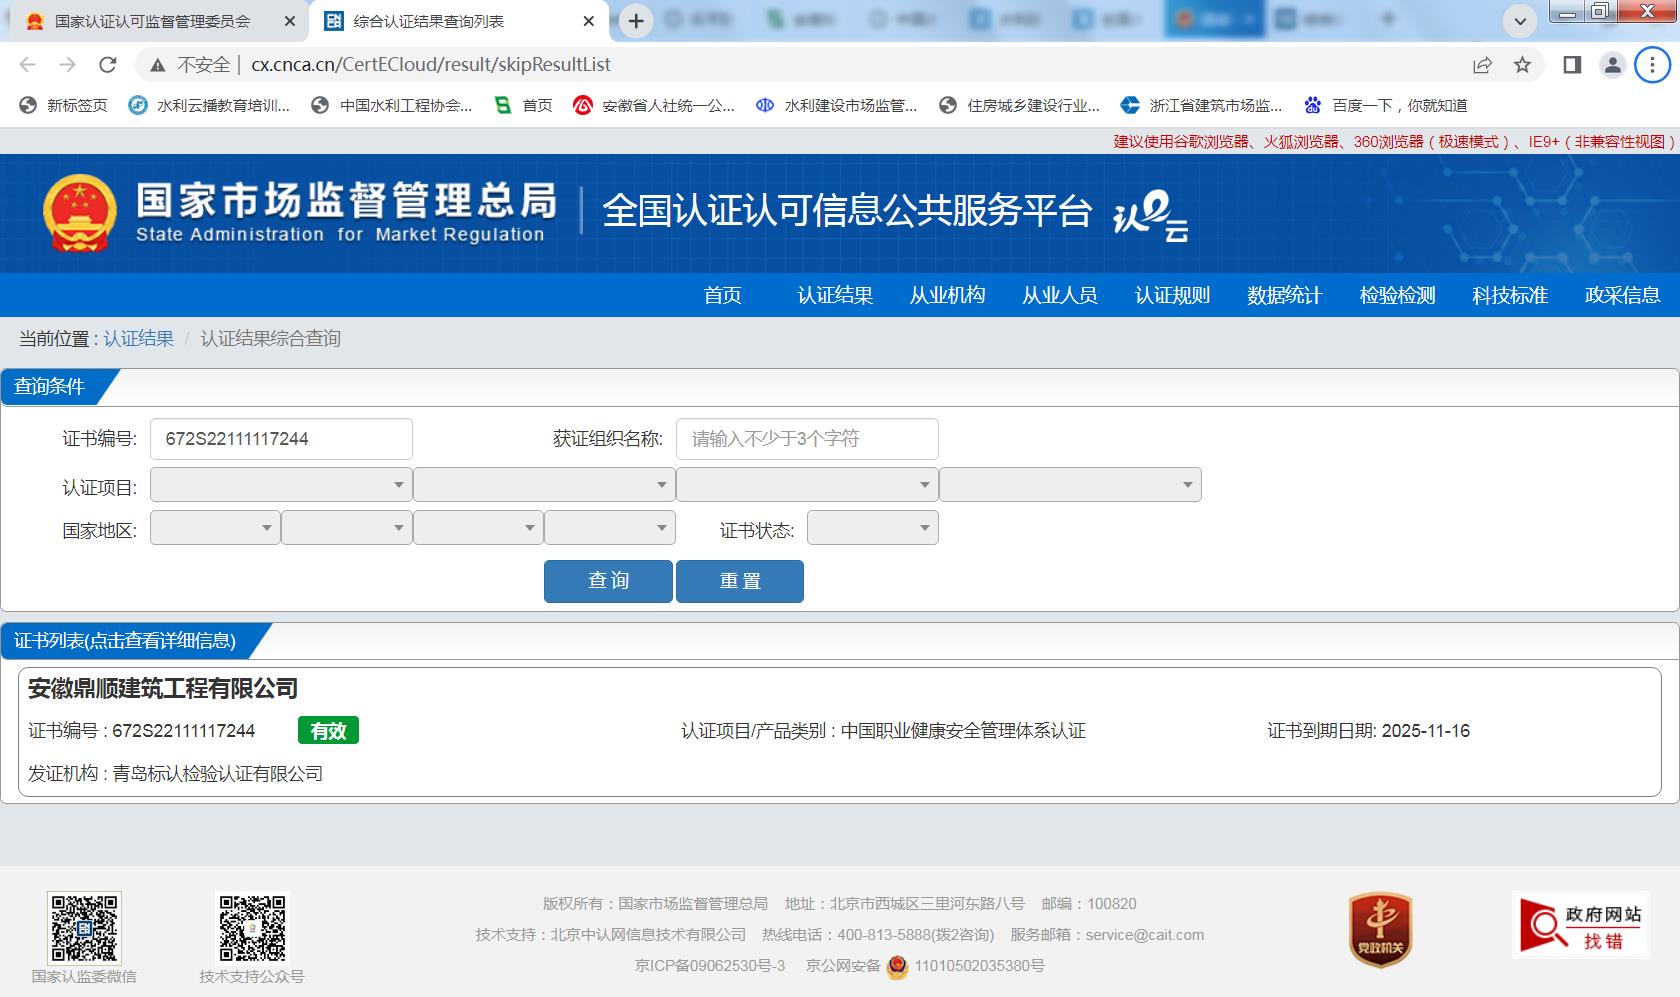This screenshot has width=1680, height=997.
Task: Close the 综合认证结果查询列表 tab
Action: pos(589,21)
